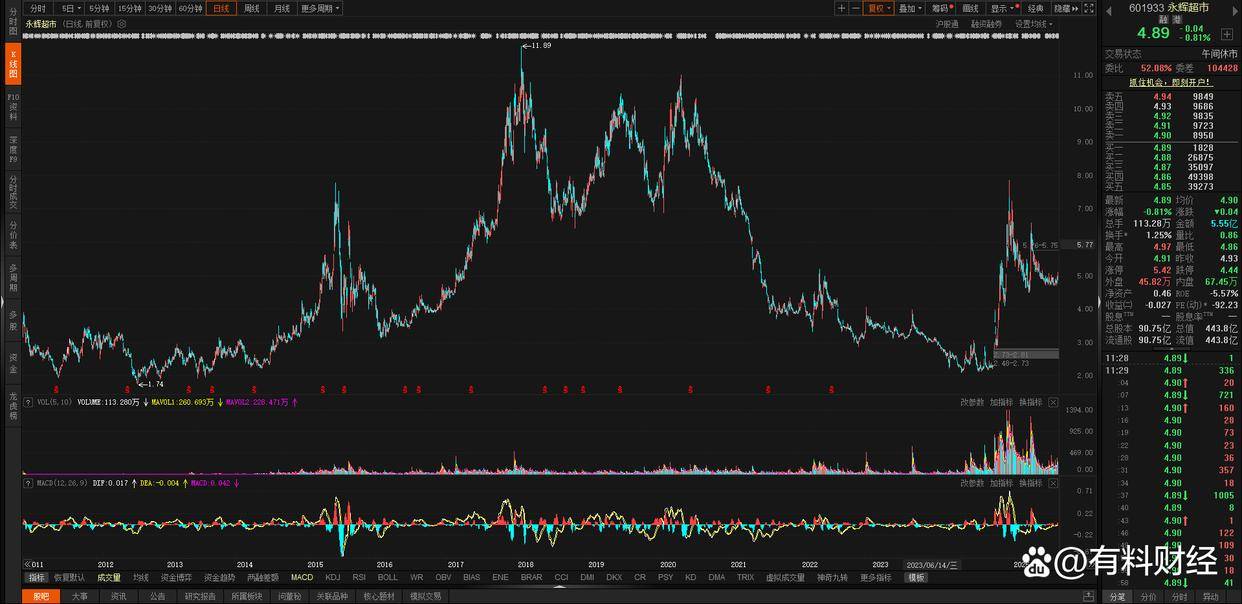Switch to 5分钟 chart period

[99, 8]
